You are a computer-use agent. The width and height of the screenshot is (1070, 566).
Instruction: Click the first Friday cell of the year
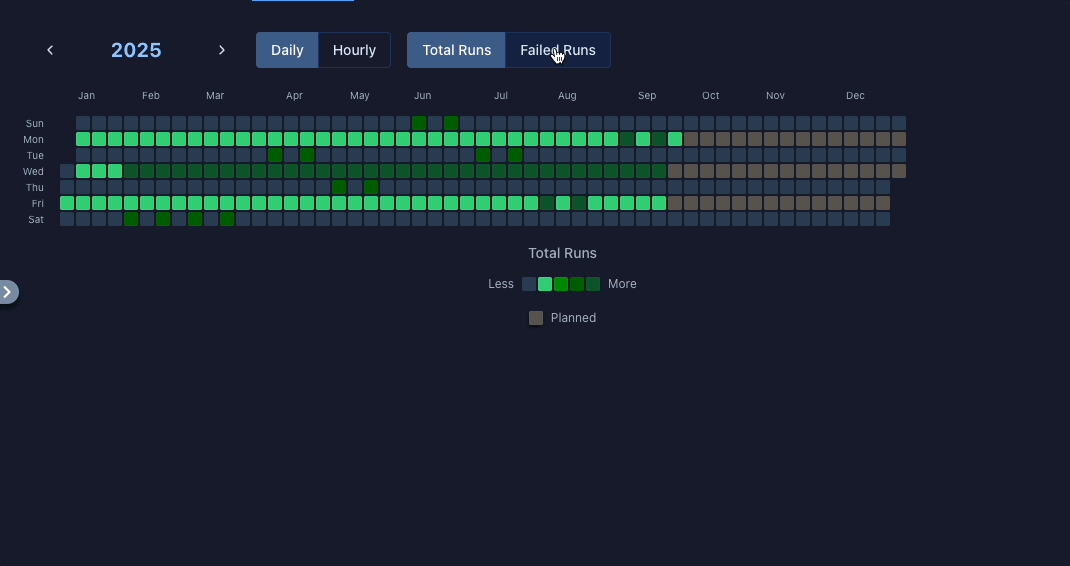pos(67,203)
